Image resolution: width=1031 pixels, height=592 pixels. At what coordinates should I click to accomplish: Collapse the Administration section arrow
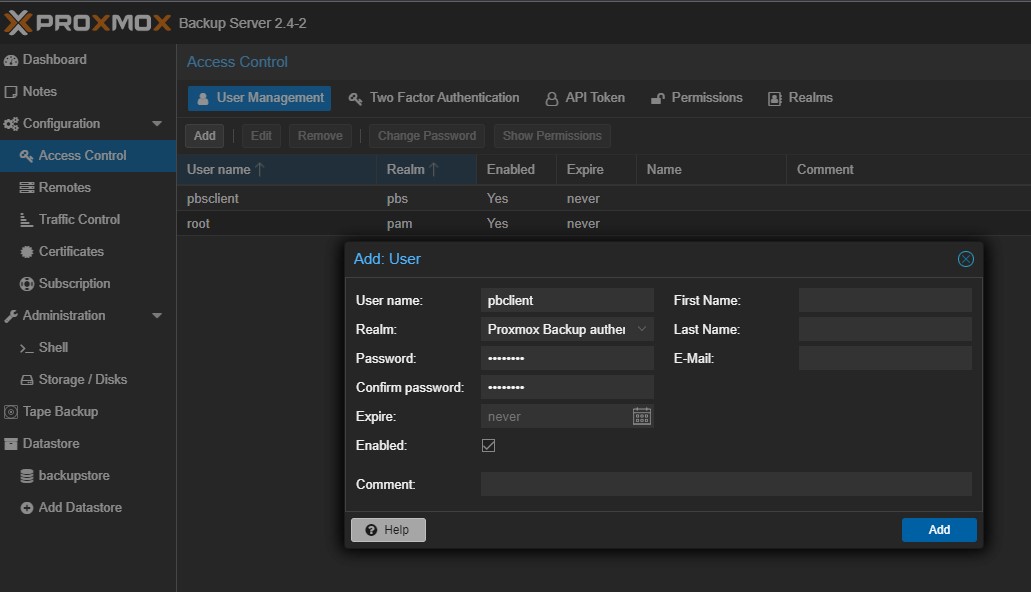[x=157, y=316]
